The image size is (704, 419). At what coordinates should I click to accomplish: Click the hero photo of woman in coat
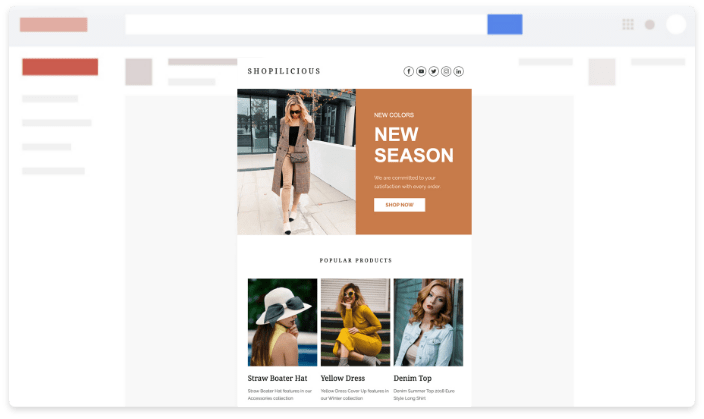(x=296, y=162)
